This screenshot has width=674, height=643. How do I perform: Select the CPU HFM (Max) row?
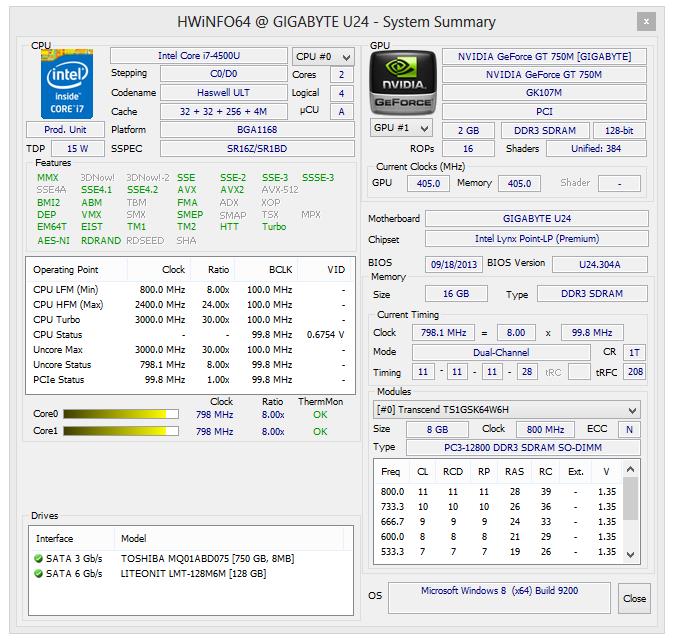(x=190, y=304)
